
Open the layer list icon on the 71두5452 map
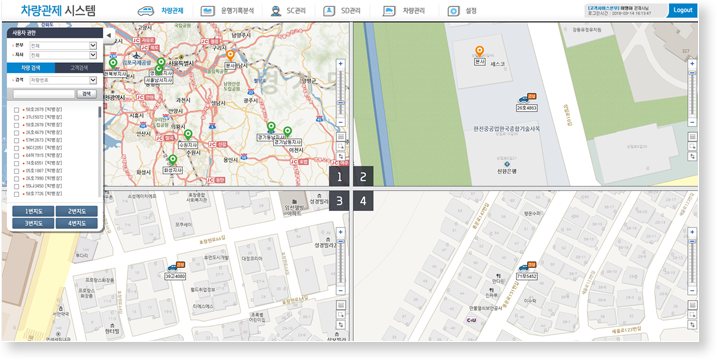tap(693, 305)
